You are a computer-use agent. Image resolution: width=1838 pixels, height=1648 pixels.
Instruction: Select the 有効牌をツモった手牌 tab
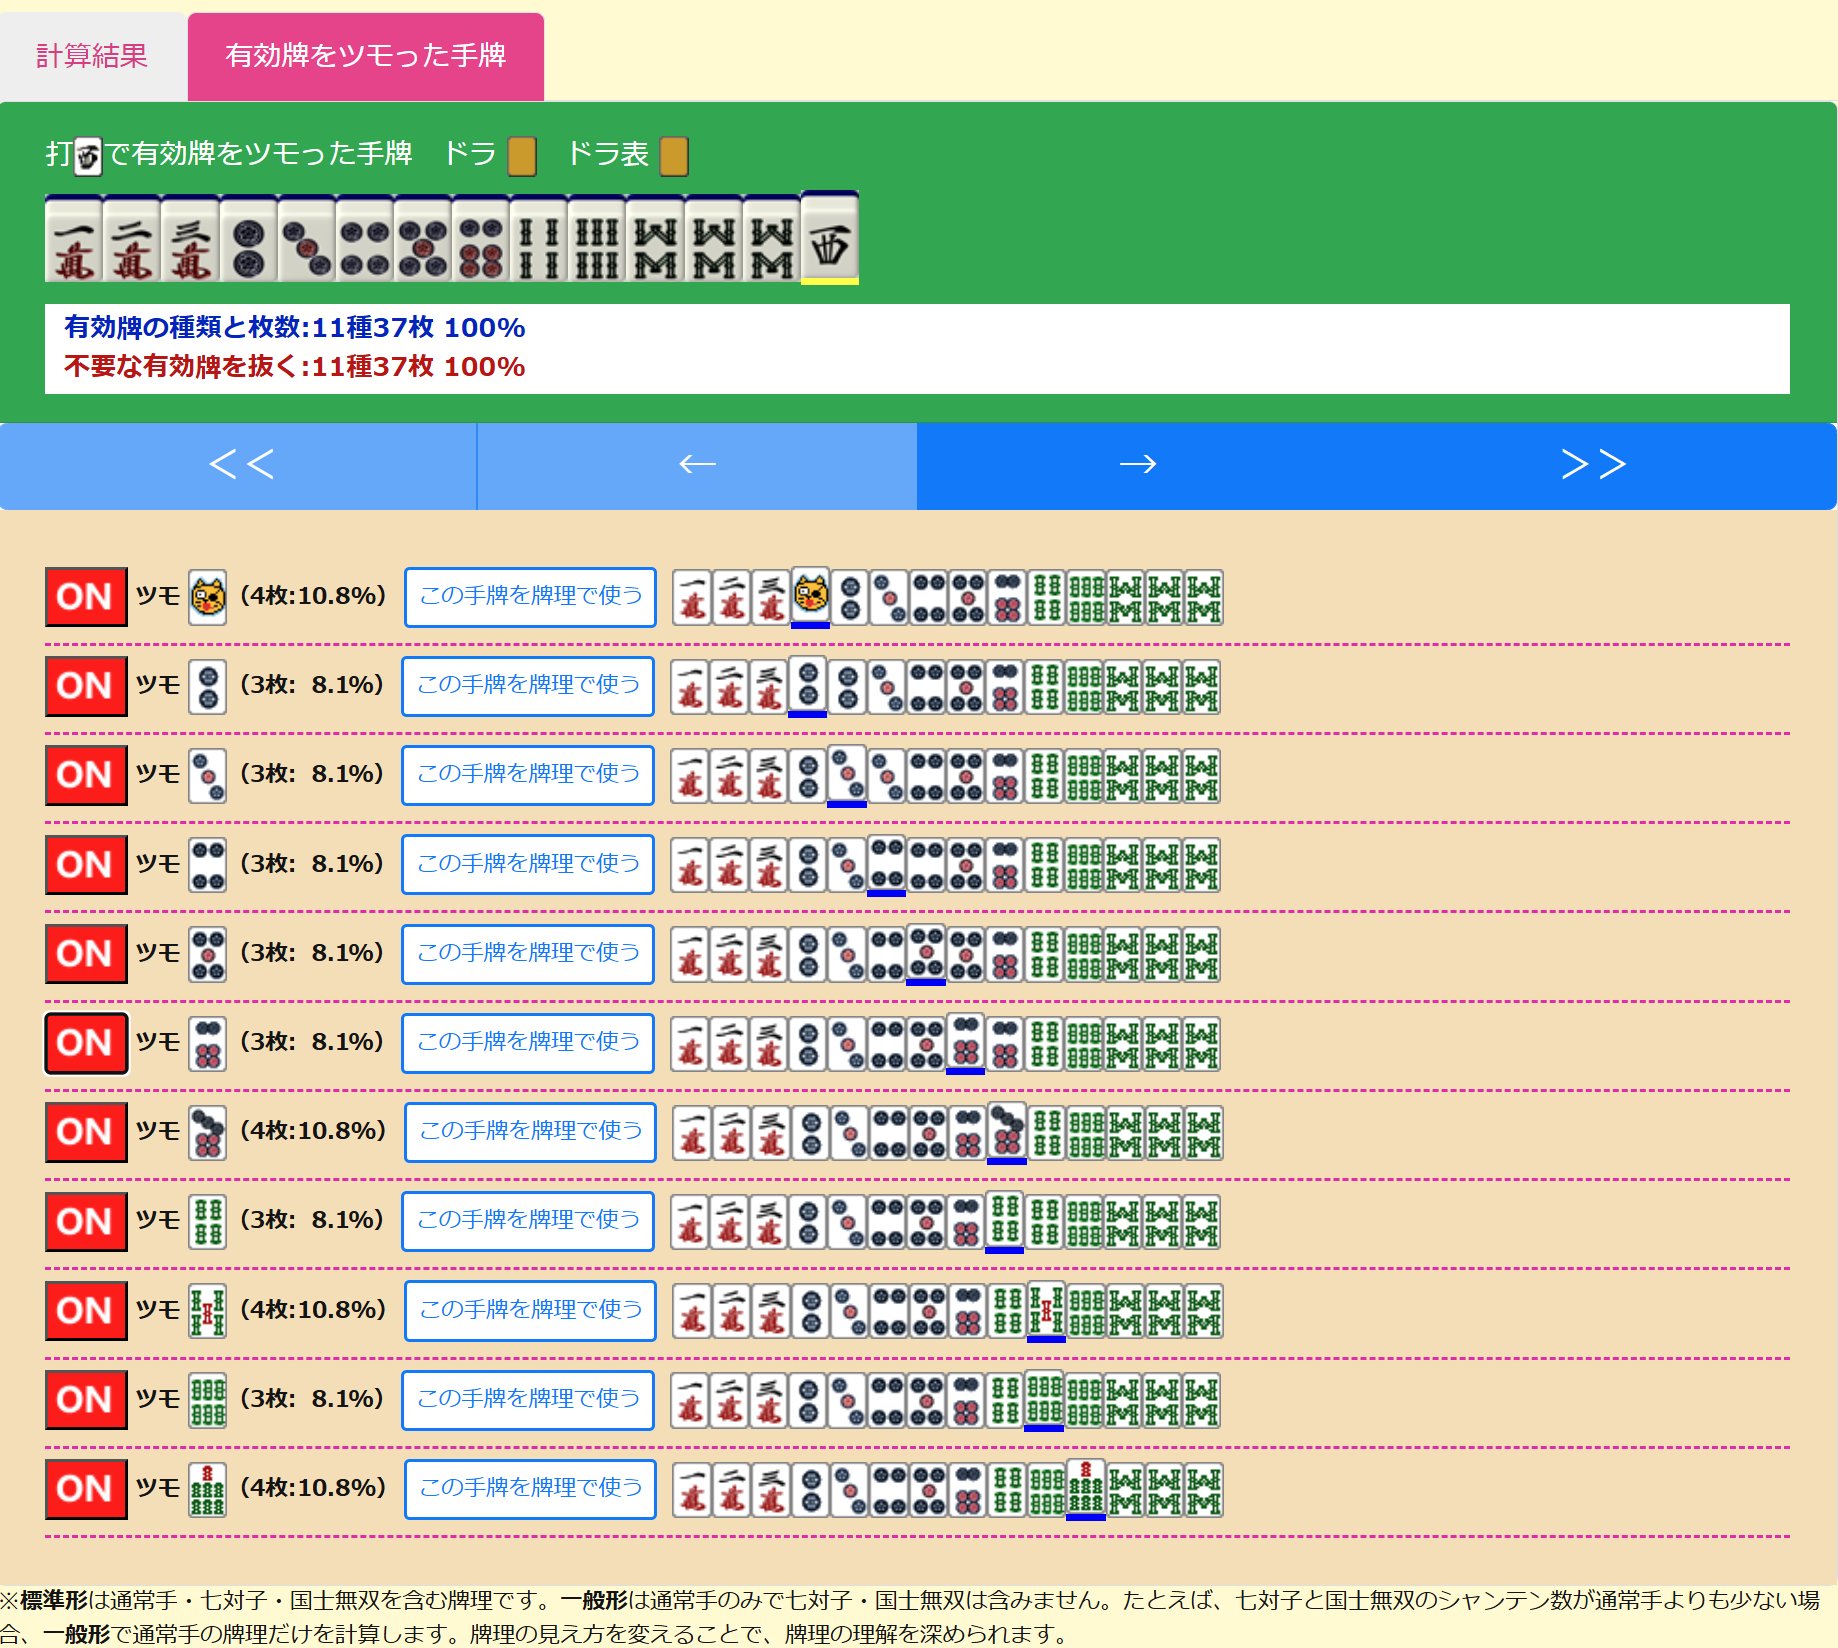click(365, 57)
